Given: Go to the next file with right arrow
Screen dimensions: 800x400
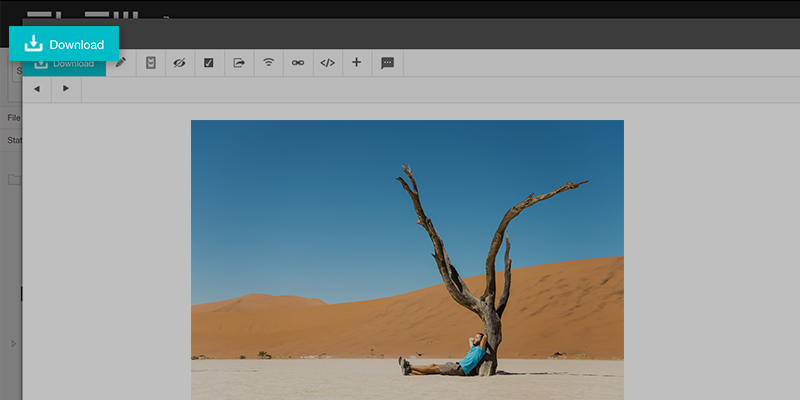Looking at the screenshot, I should pyautogui.click(x=66, y=88).
